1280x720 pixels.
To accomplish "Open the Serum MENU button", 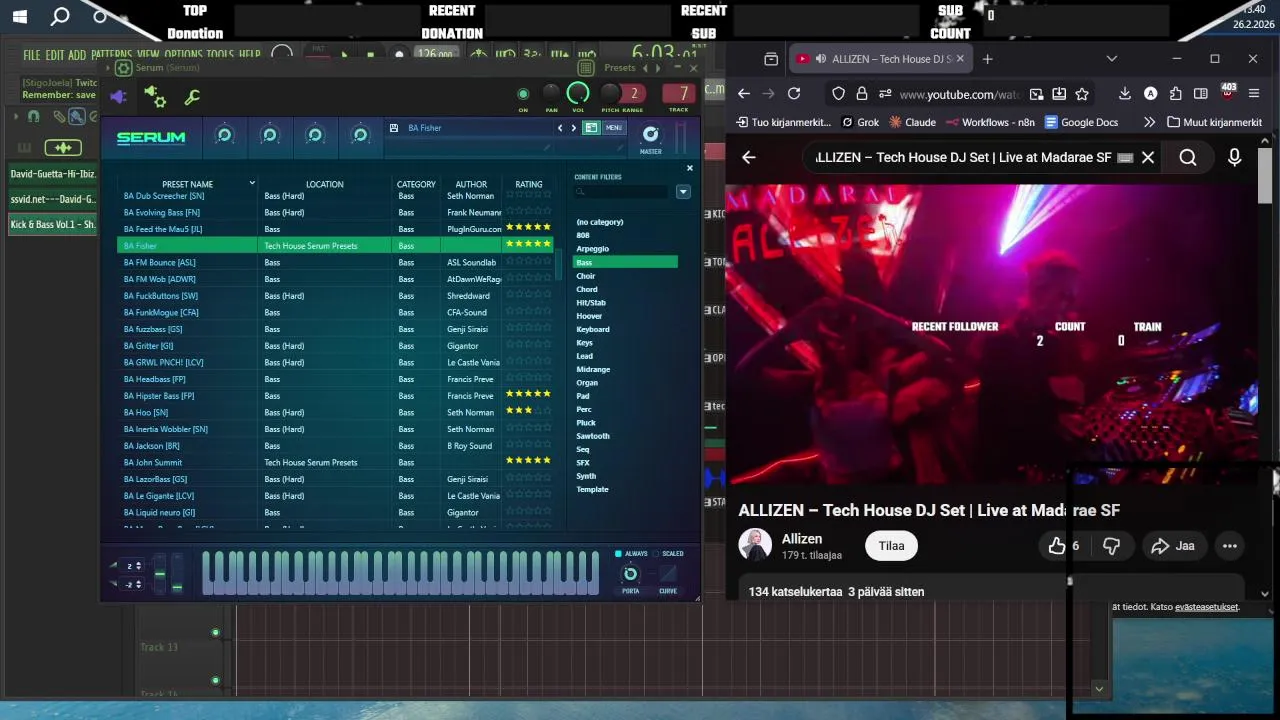I will click(x=613, y=128).
